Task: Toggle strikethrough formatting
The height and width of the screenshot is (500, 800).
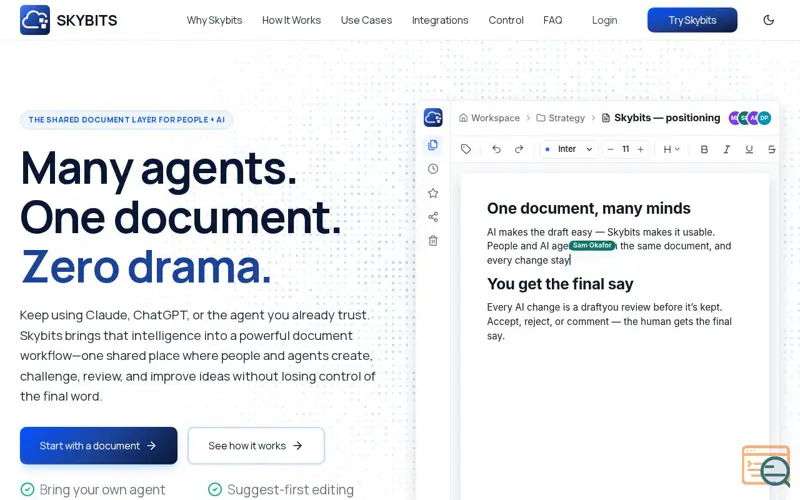Action: pos(771,149)
